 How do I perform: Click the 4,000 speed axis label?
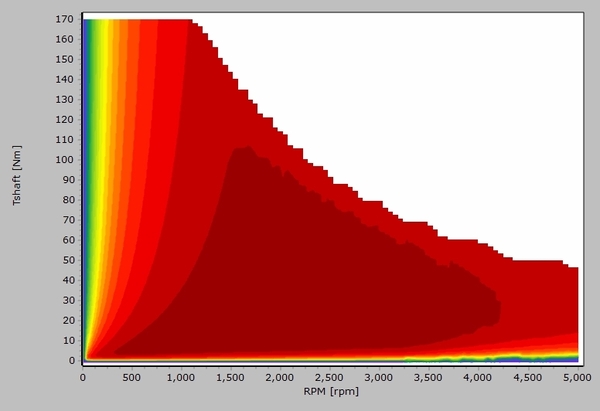[478, 378]
